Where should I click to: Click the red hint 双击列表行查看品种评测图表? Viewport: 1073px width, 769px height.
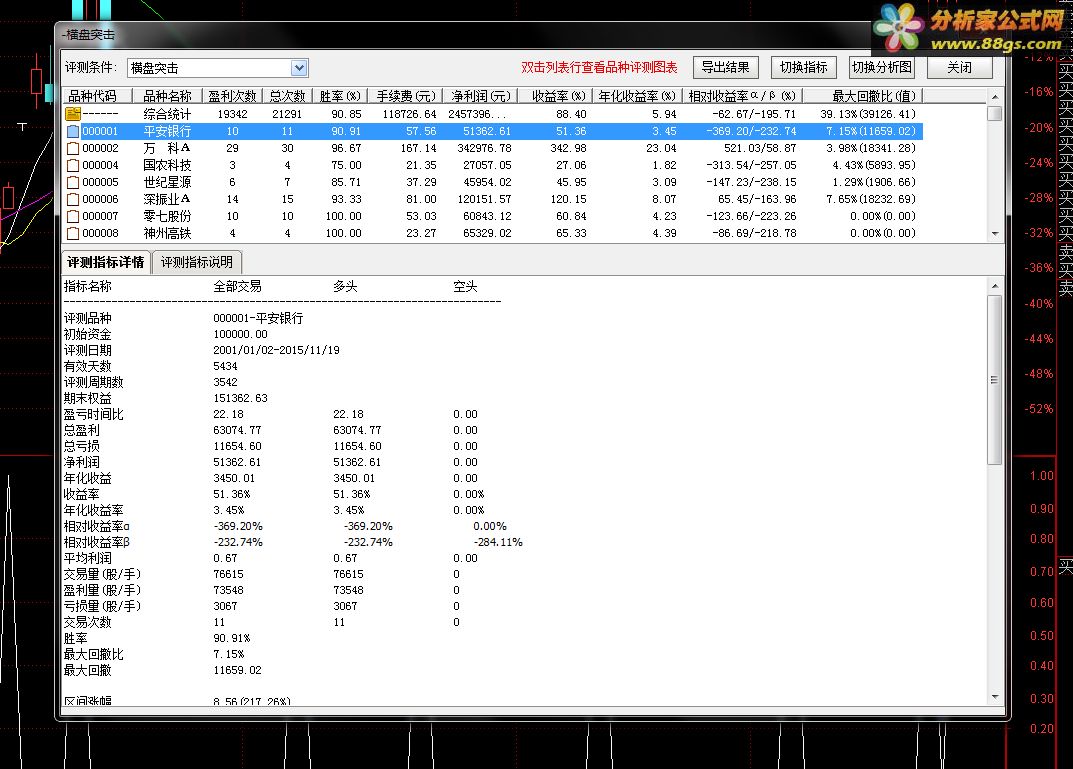point(599,67)
